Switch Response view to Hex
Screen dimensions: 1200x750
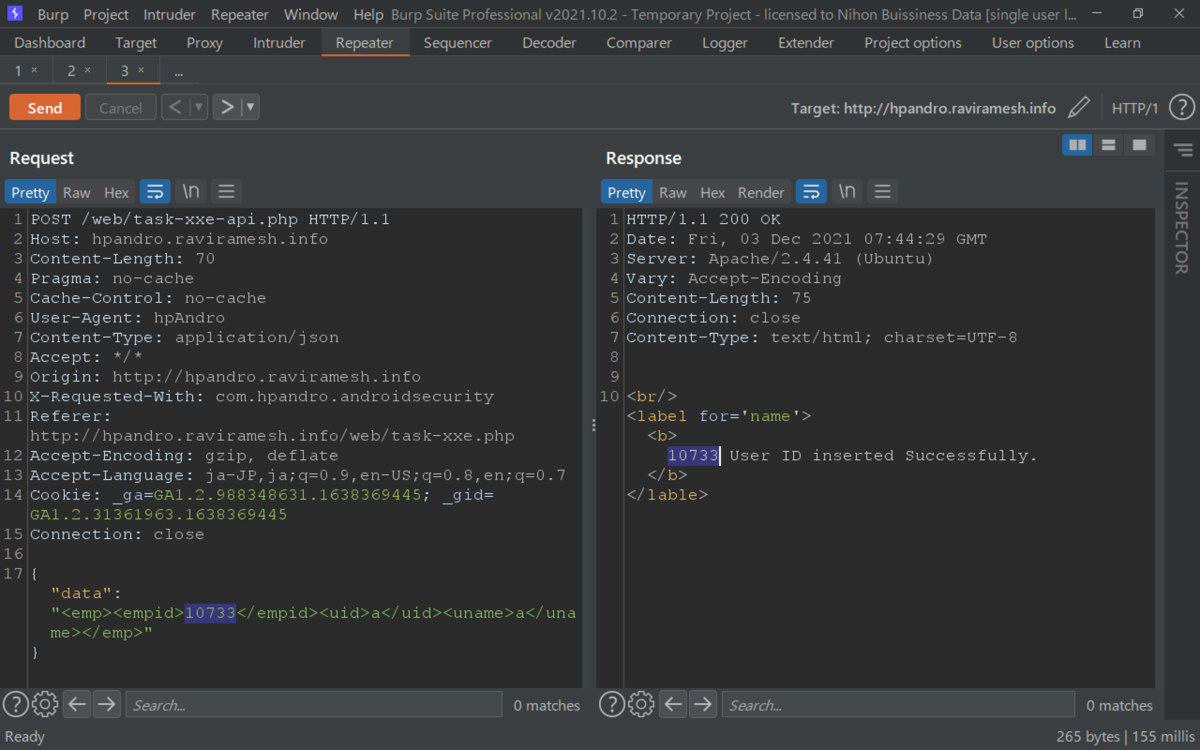point(712,192)
